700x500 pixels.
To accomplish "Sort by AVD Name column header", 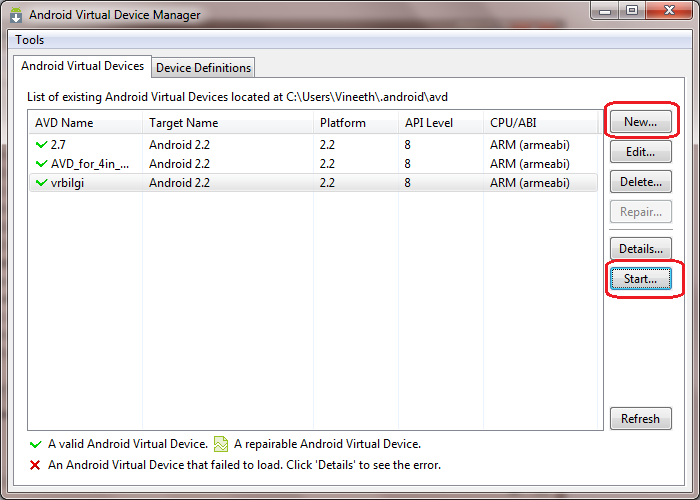I will click(85, 123).
